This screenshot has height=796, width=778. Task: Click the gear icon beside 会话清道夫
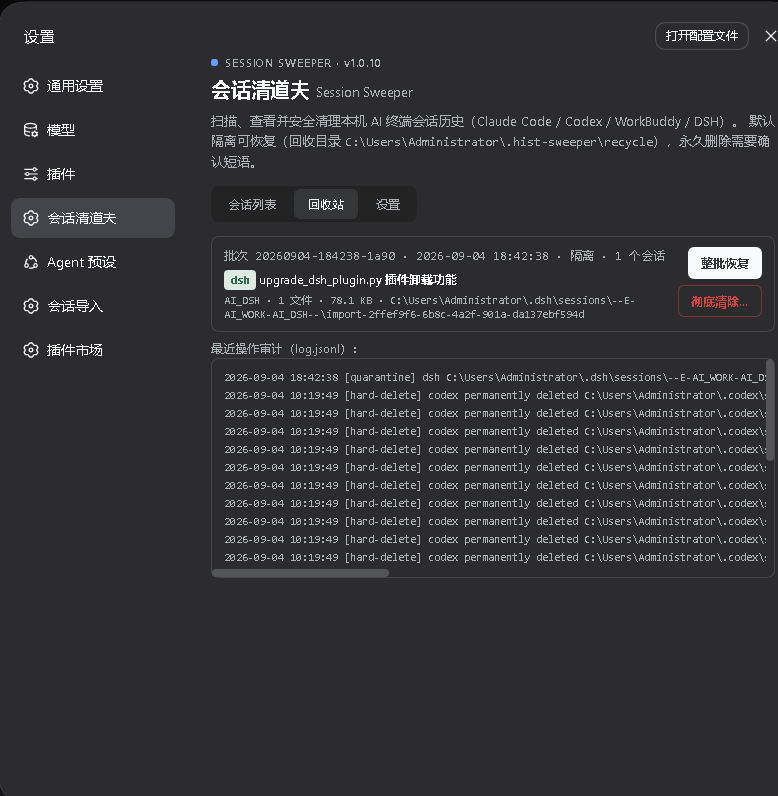coord(31,218)
